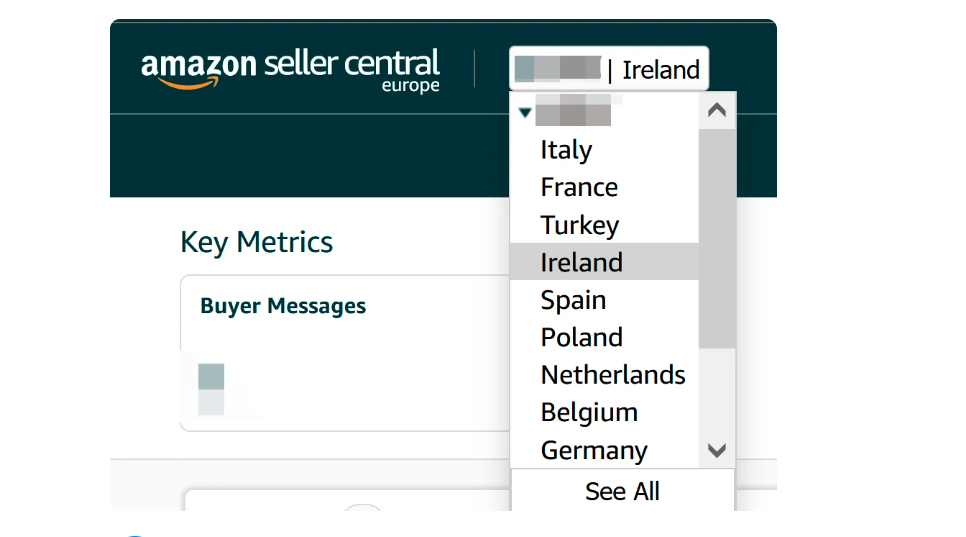Screen dimensions: 966x537
Task: Collapse the account group triangle
Action: pyautogui.click(x=525, y=113)
